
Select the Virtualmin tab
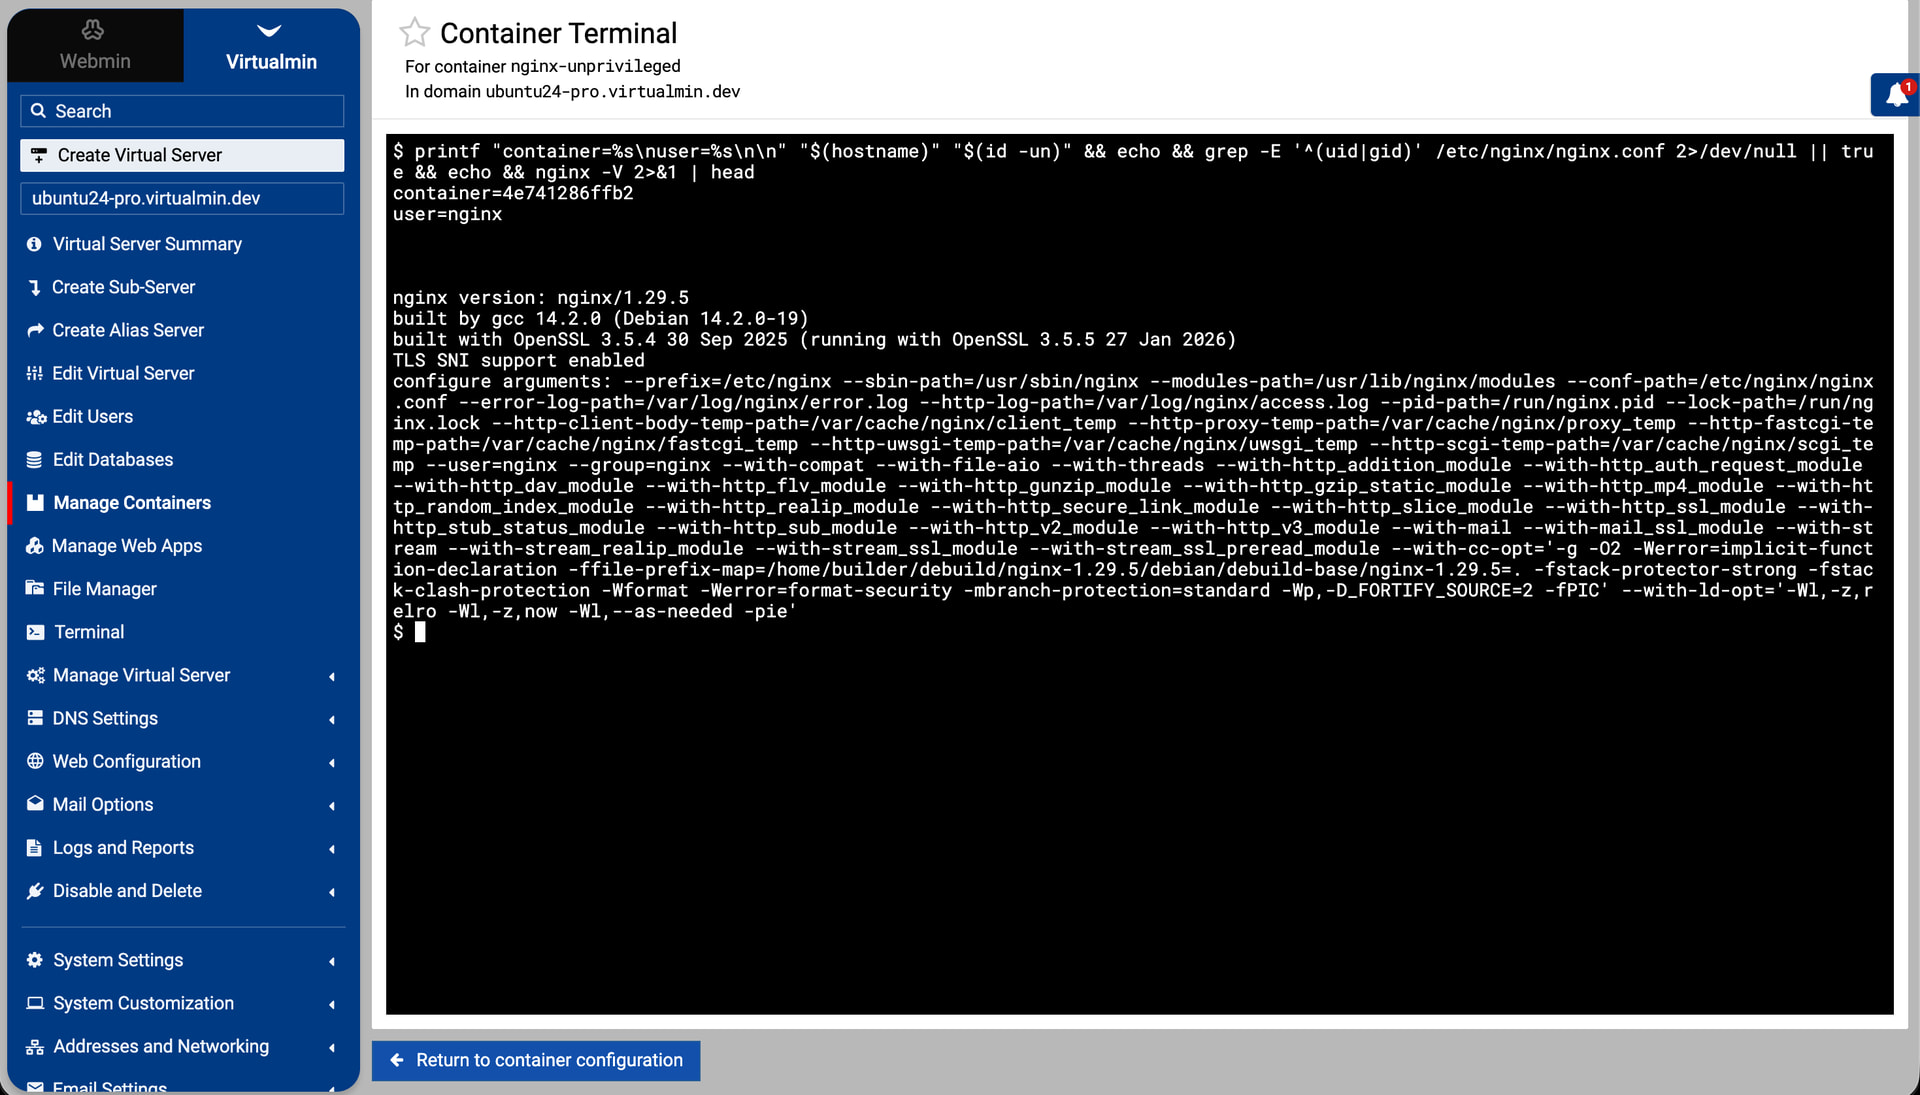click(271, 46)
